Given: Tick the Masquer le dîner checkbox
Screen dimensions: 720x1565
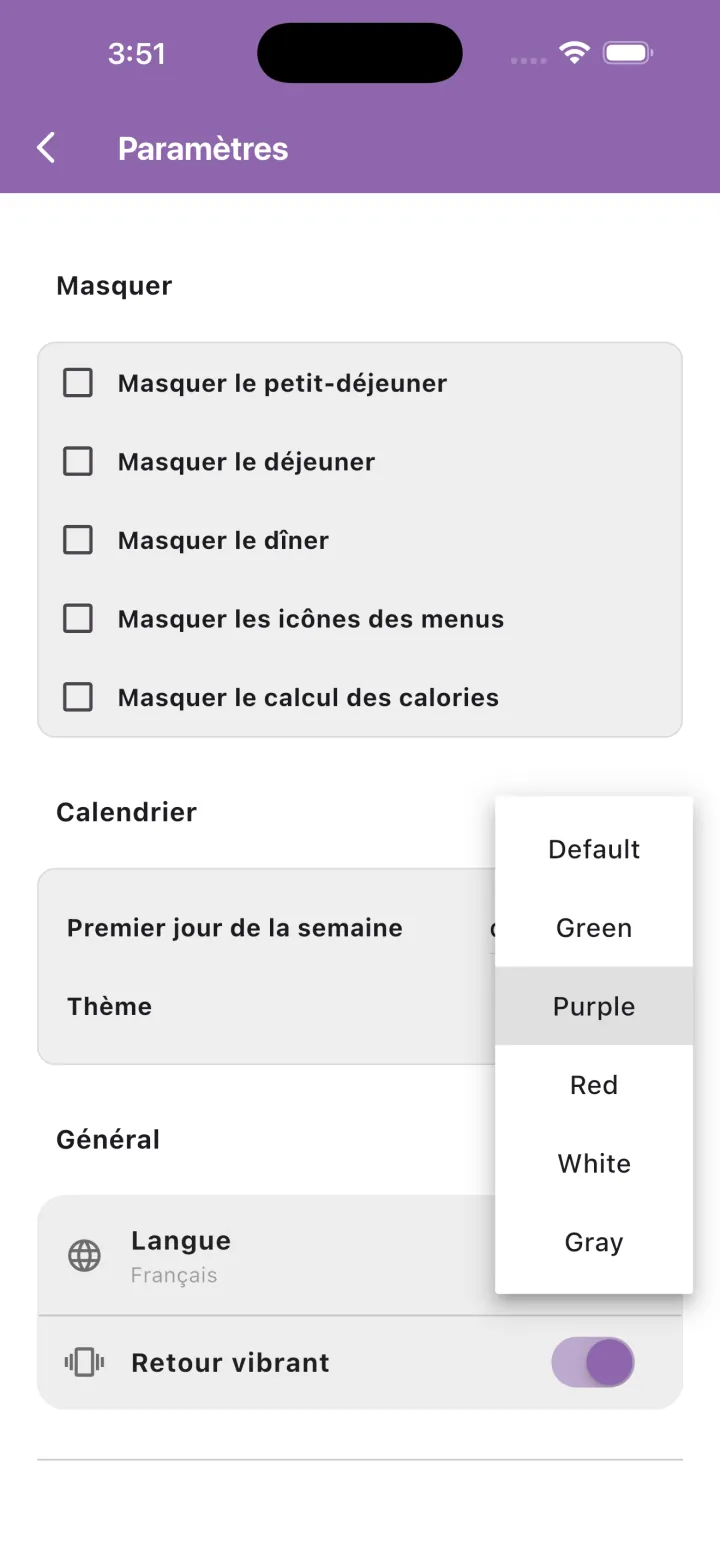Looking at the screenshot, I should point(78,540).
